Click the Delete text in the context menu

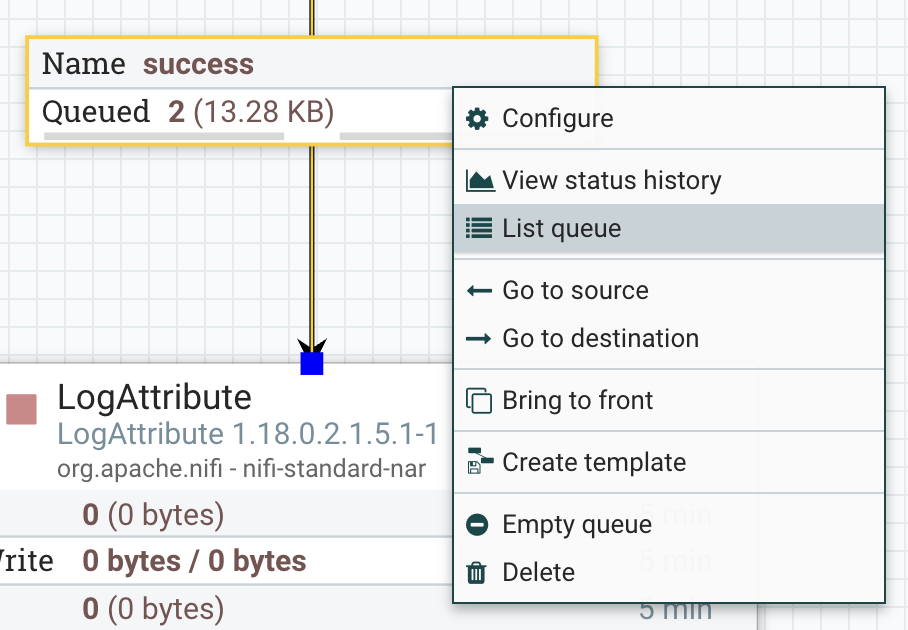[538, 573]
